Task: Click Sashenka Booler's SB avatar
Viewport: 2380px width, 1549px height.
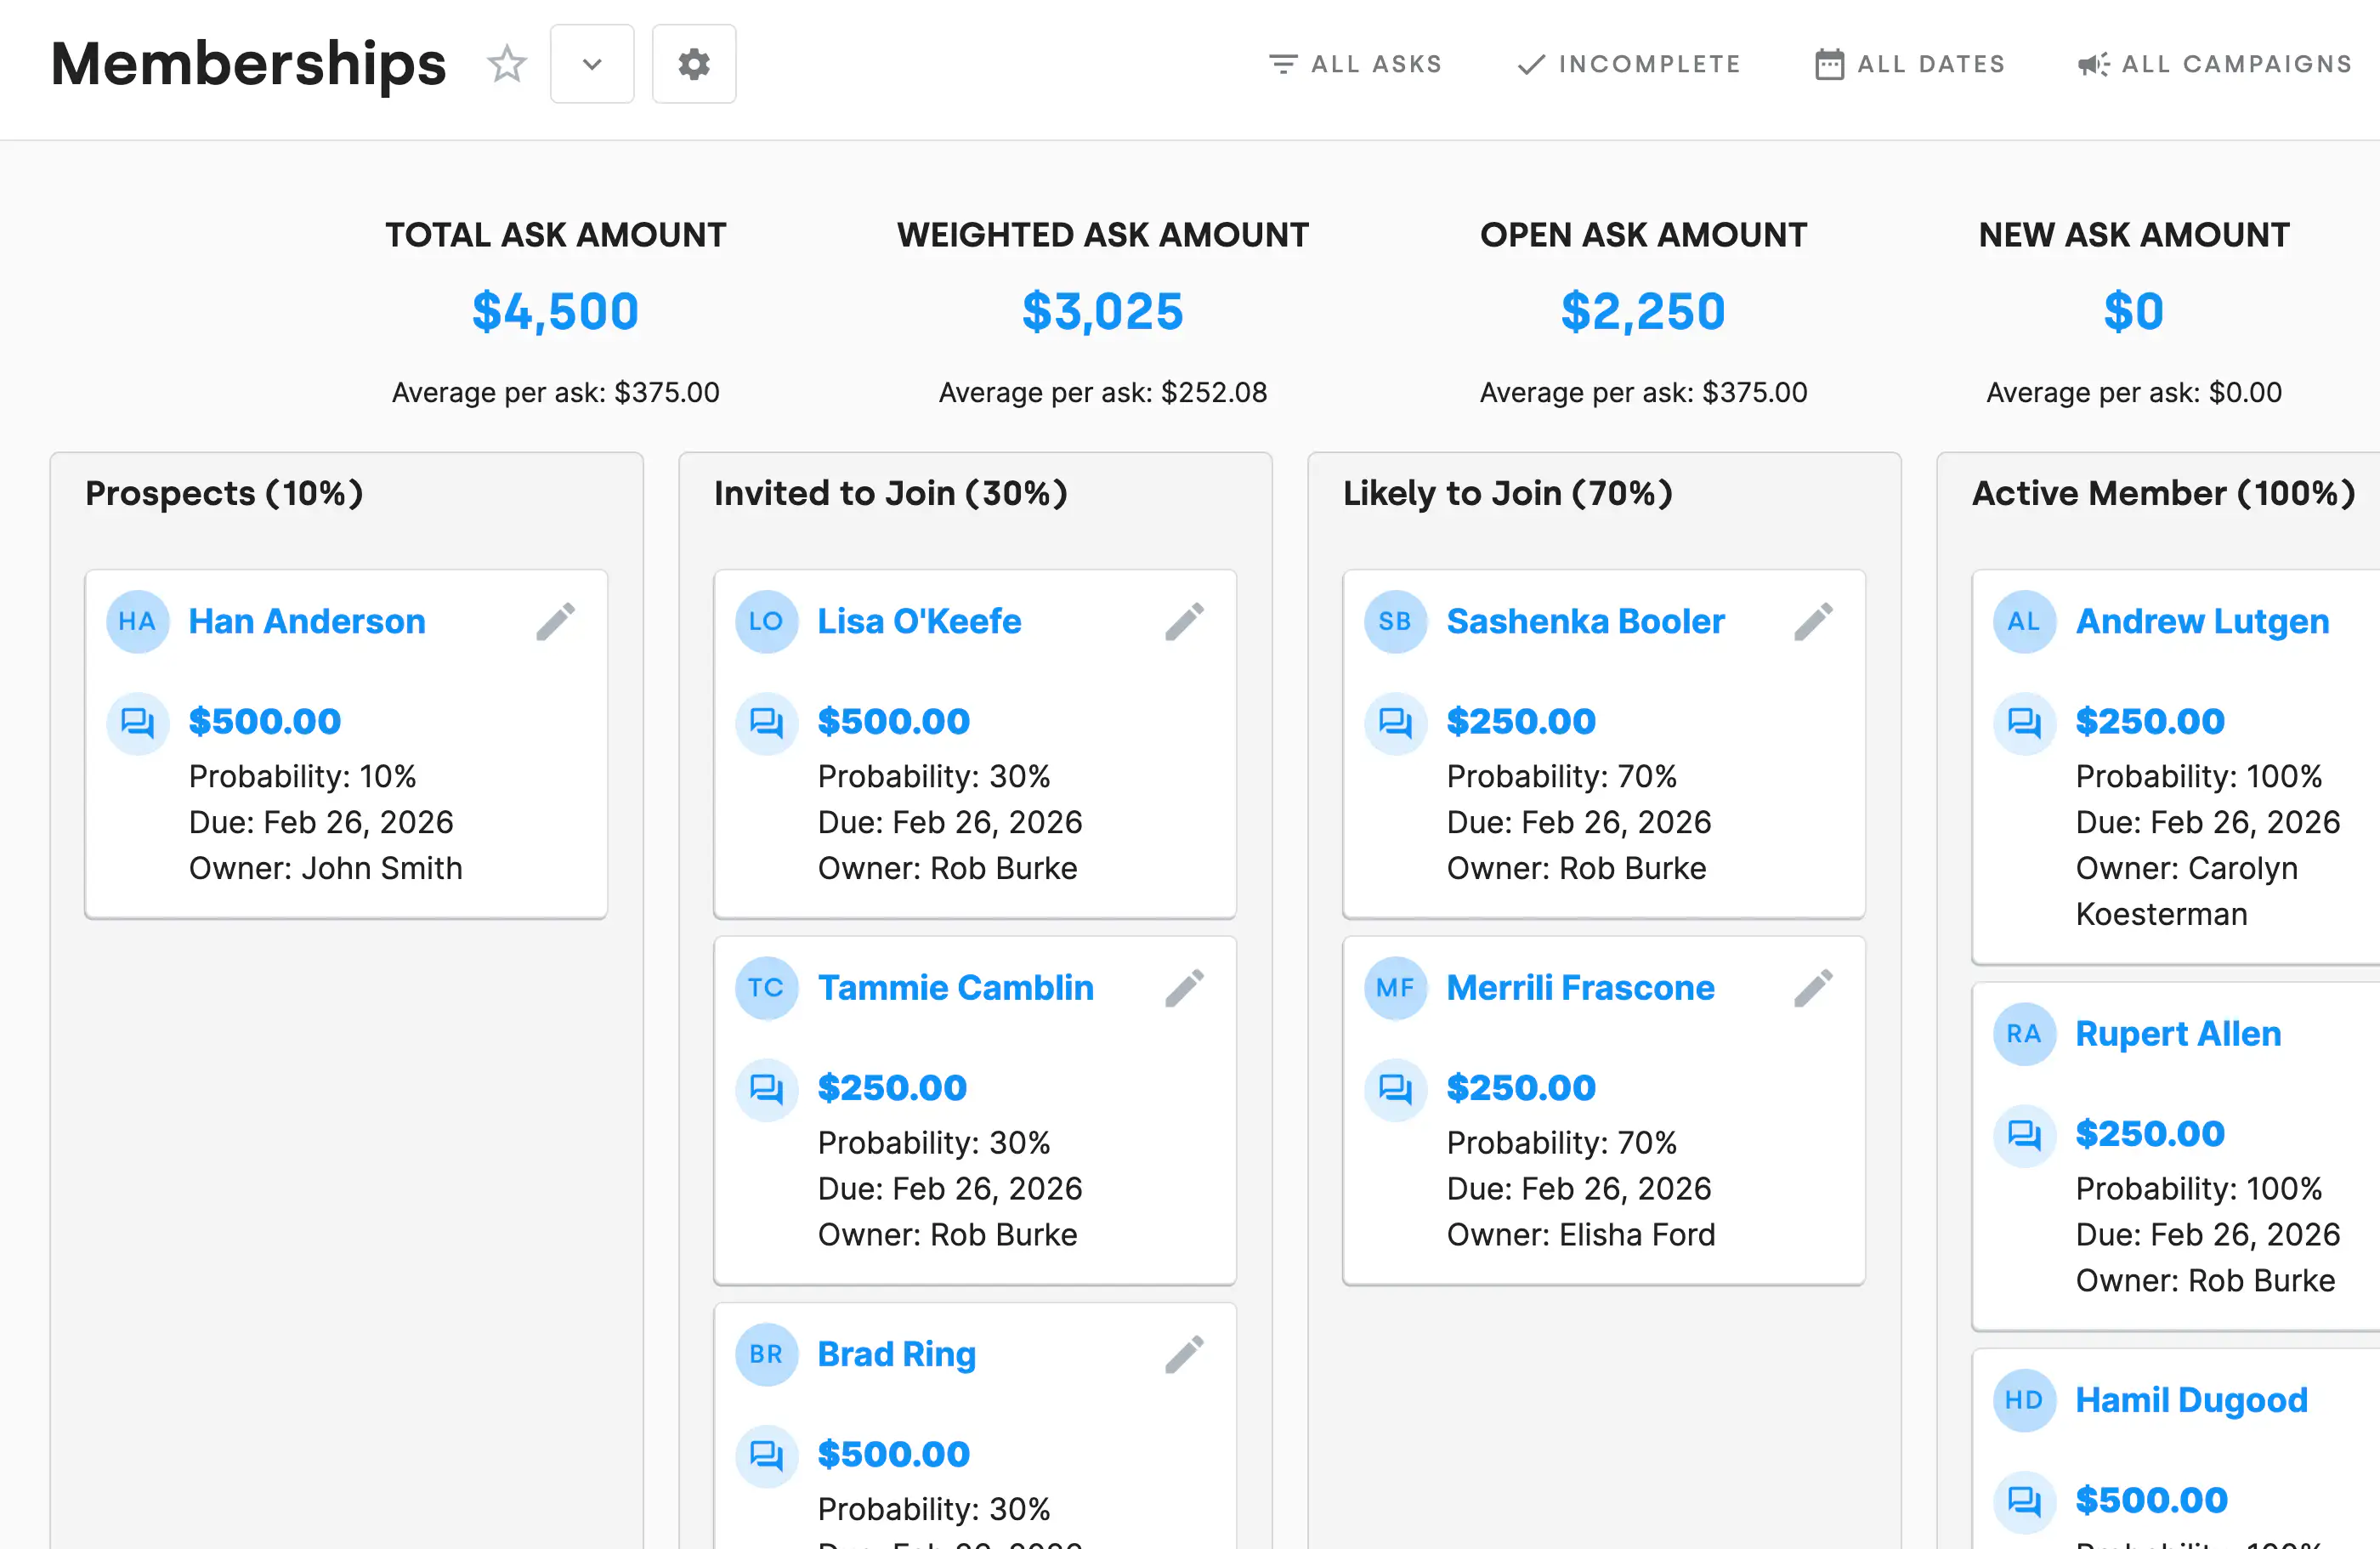Action: [1396, 621]
